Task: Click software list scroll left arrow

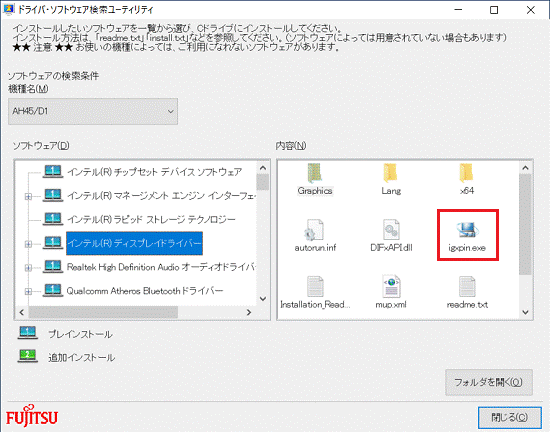Action: (22, 312)
